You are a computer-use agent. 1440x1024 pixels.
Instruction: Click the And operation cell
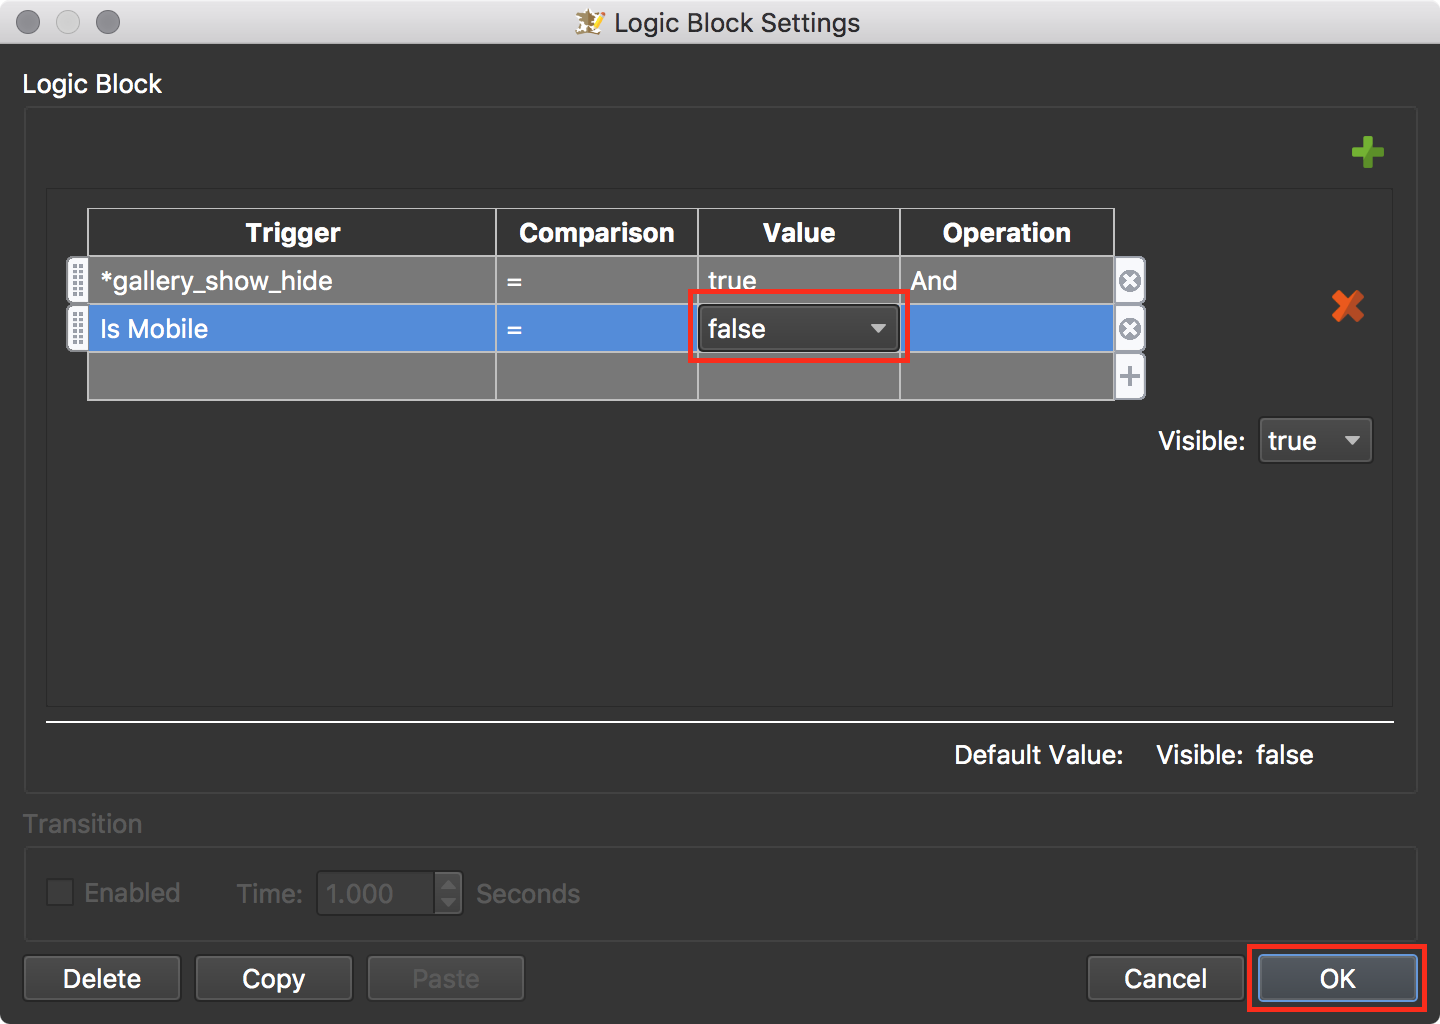(1007, 281)
